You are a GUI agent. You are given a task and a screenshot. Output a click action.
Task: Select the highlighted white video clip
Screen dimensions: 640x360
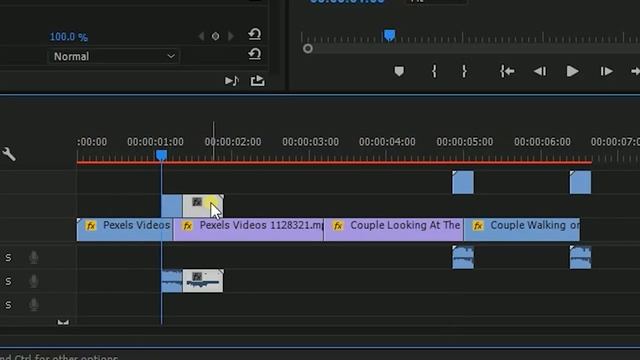203,206
